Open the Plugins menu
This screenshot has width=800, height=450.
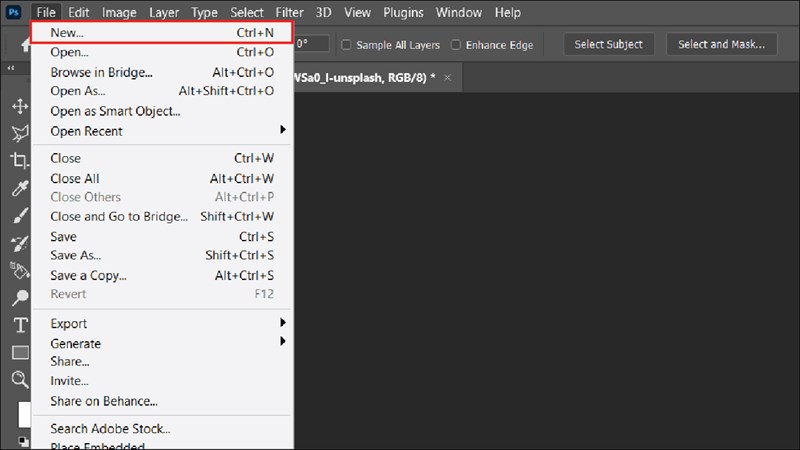(403, 12)
